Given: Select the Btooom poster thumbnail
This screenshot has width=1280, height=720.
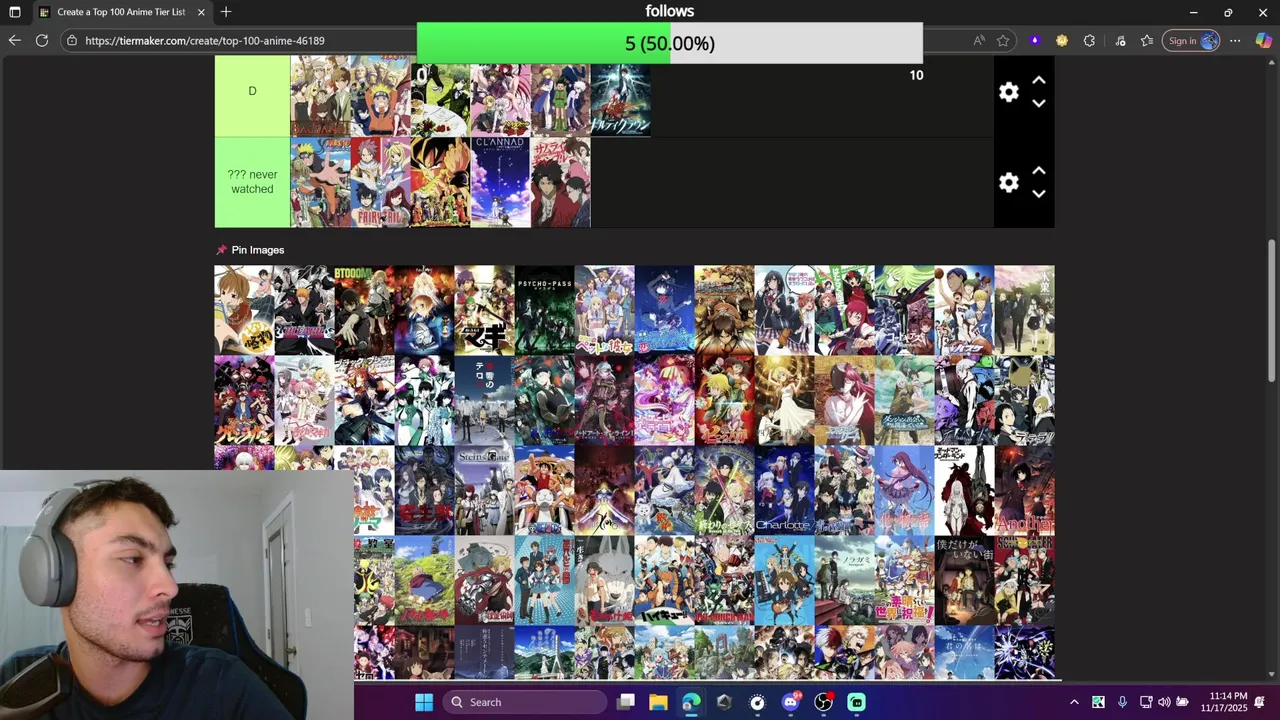Looking at the screenshot, I should (x=364, y=310).
